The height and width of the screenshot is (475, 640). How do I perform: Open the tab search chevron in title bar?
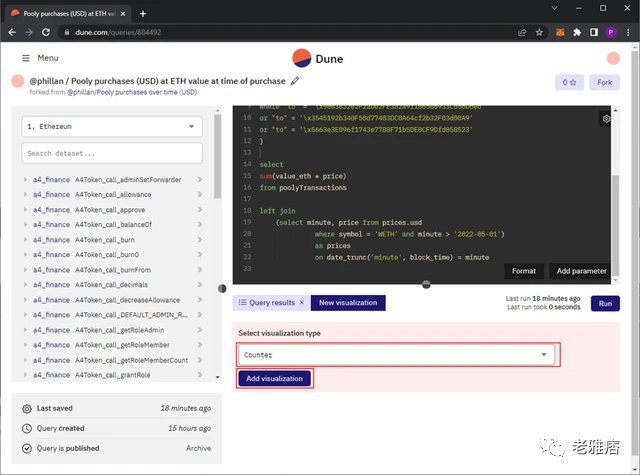pyautogui.click(x=554, y=8)
